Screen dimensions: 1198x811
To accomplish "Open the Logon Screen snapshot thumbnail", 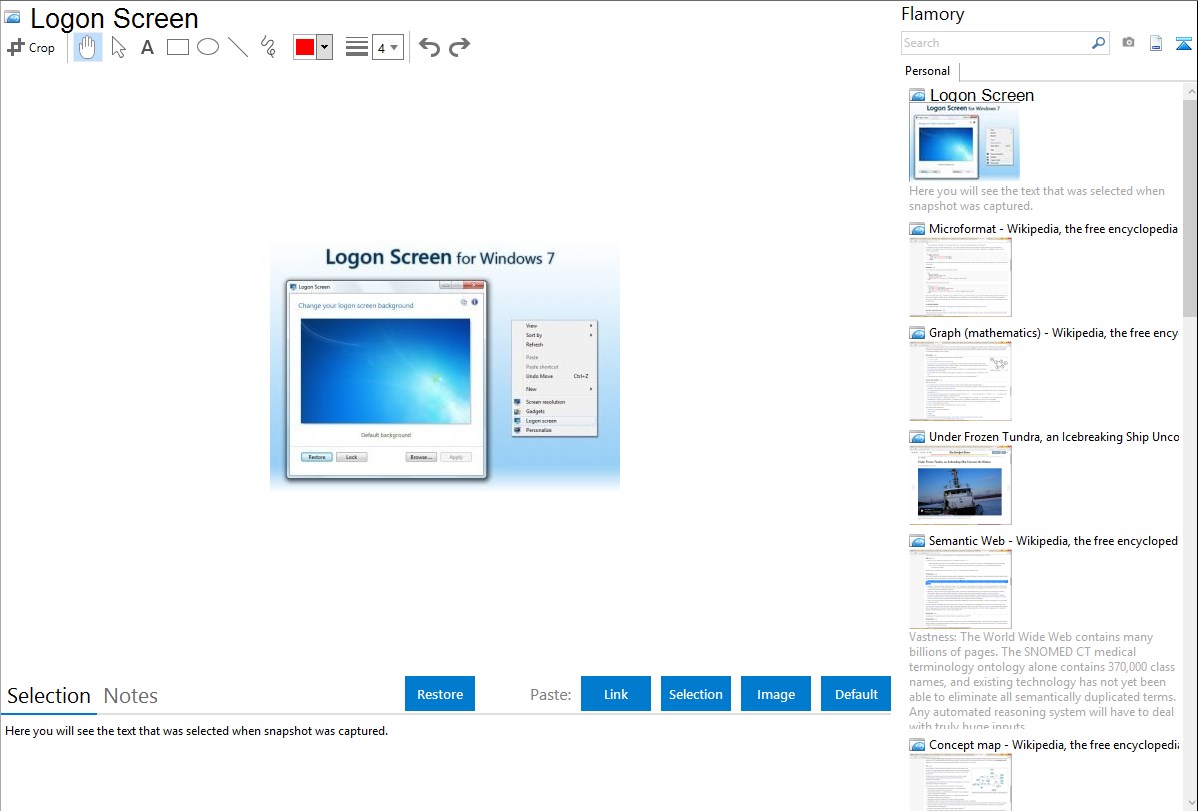I will [964, 142].
